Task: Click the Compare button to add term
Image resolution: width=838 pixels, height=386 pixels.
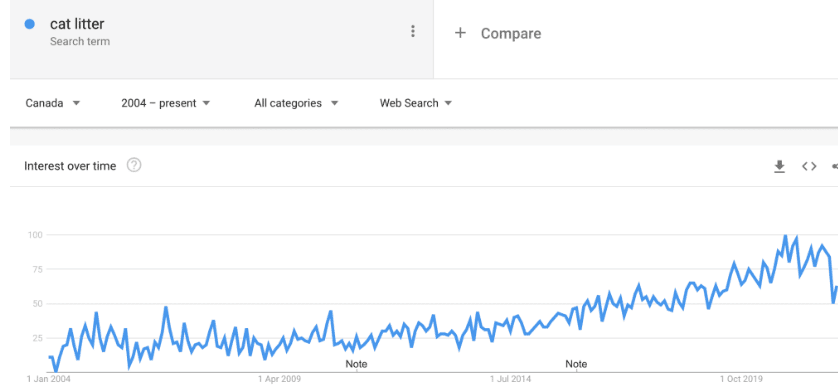Action: click(x=498, y=33)
